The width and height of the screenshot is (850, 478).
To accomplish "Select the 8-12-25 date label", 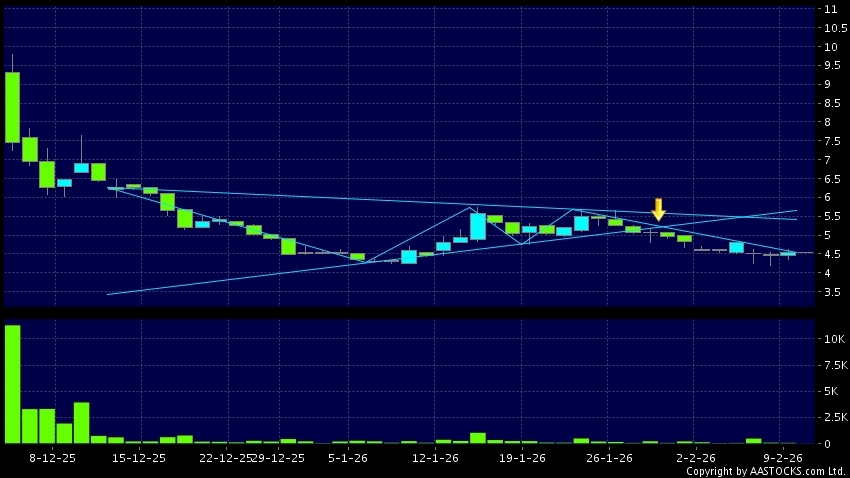I will click(x=52, y=458).
